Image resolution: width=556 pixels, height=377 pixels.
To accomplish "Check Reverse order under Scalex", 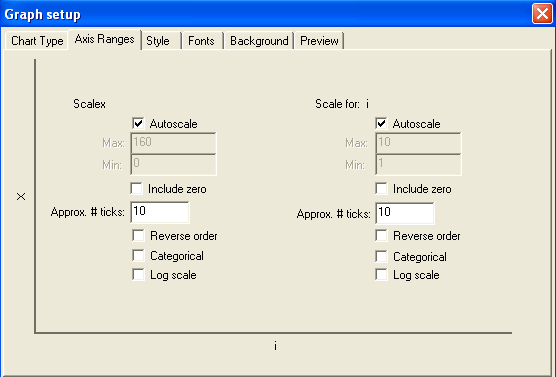I will pos(138,235).
